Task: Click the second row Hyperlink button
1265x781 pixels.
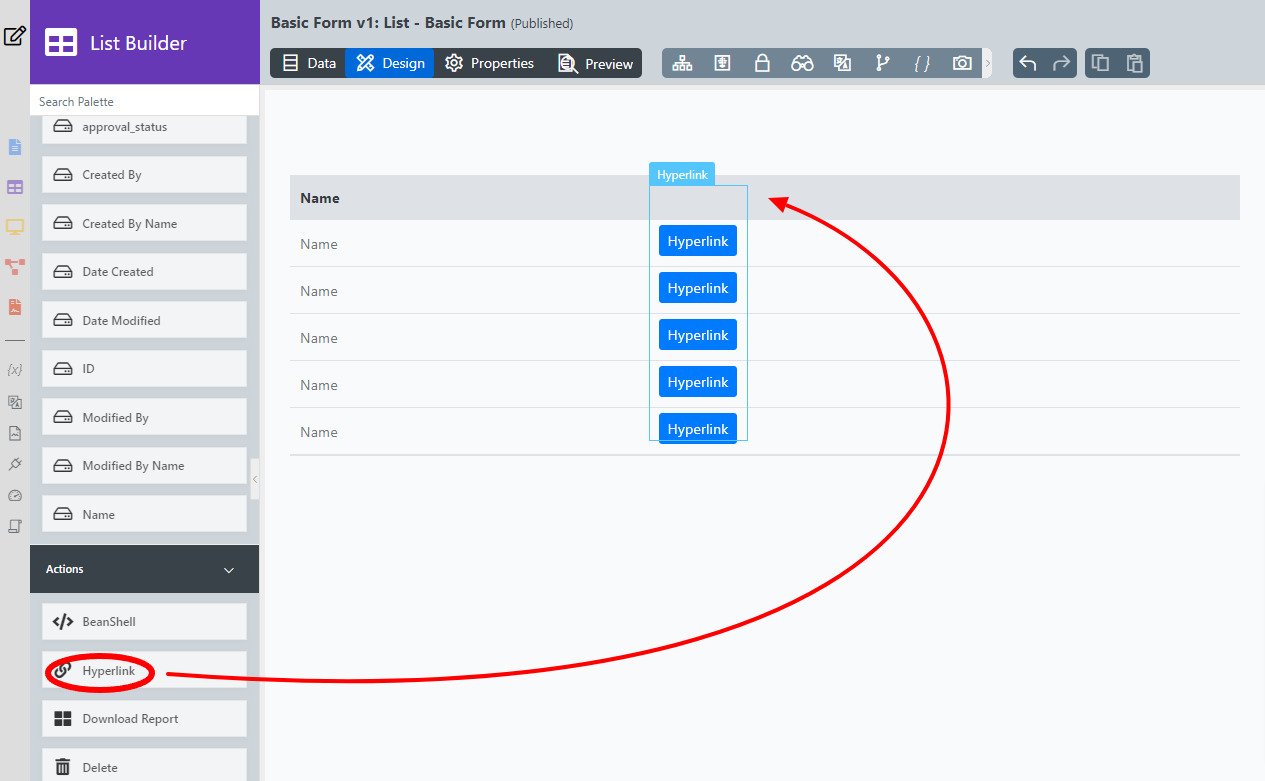Action: click(x=698, y=288)
